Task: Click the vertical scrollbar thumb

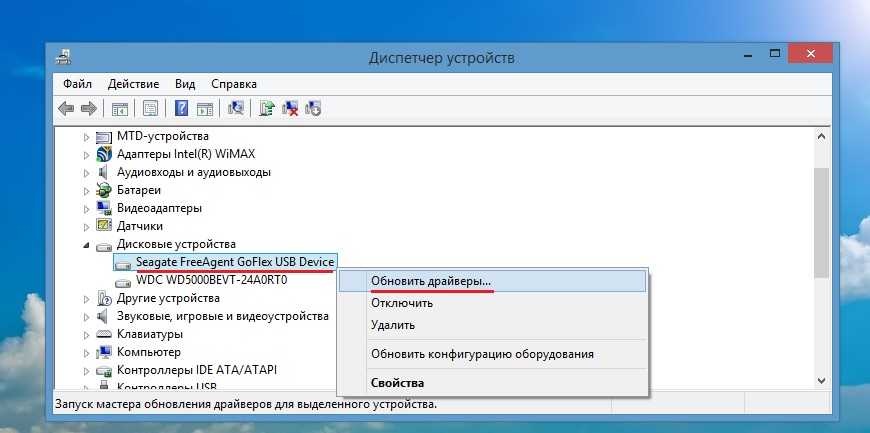Action: point(821,223)
